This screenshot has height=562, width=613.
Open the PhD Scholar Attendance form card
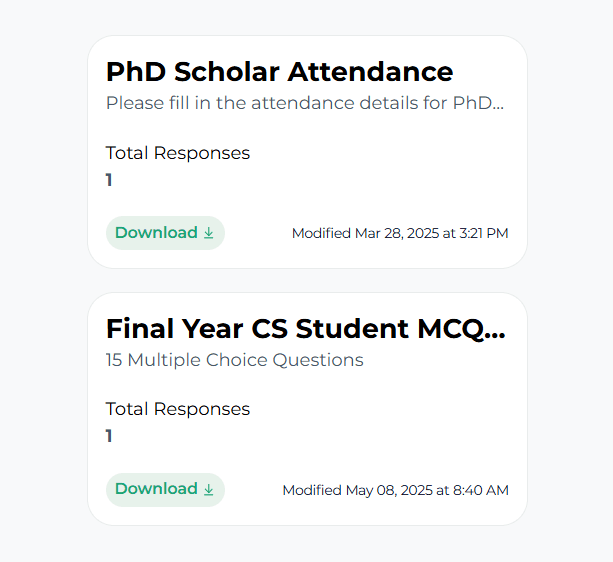(x=307, y=152)
